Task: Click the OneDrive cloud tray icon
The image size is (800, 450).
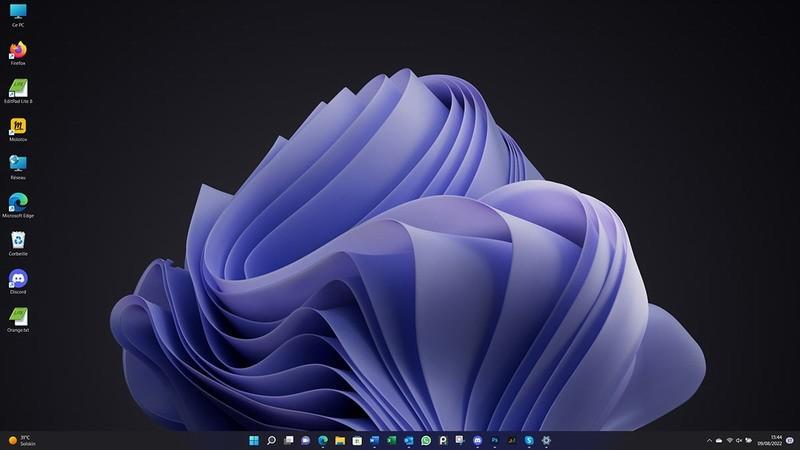Action: [x=719, y=440]
